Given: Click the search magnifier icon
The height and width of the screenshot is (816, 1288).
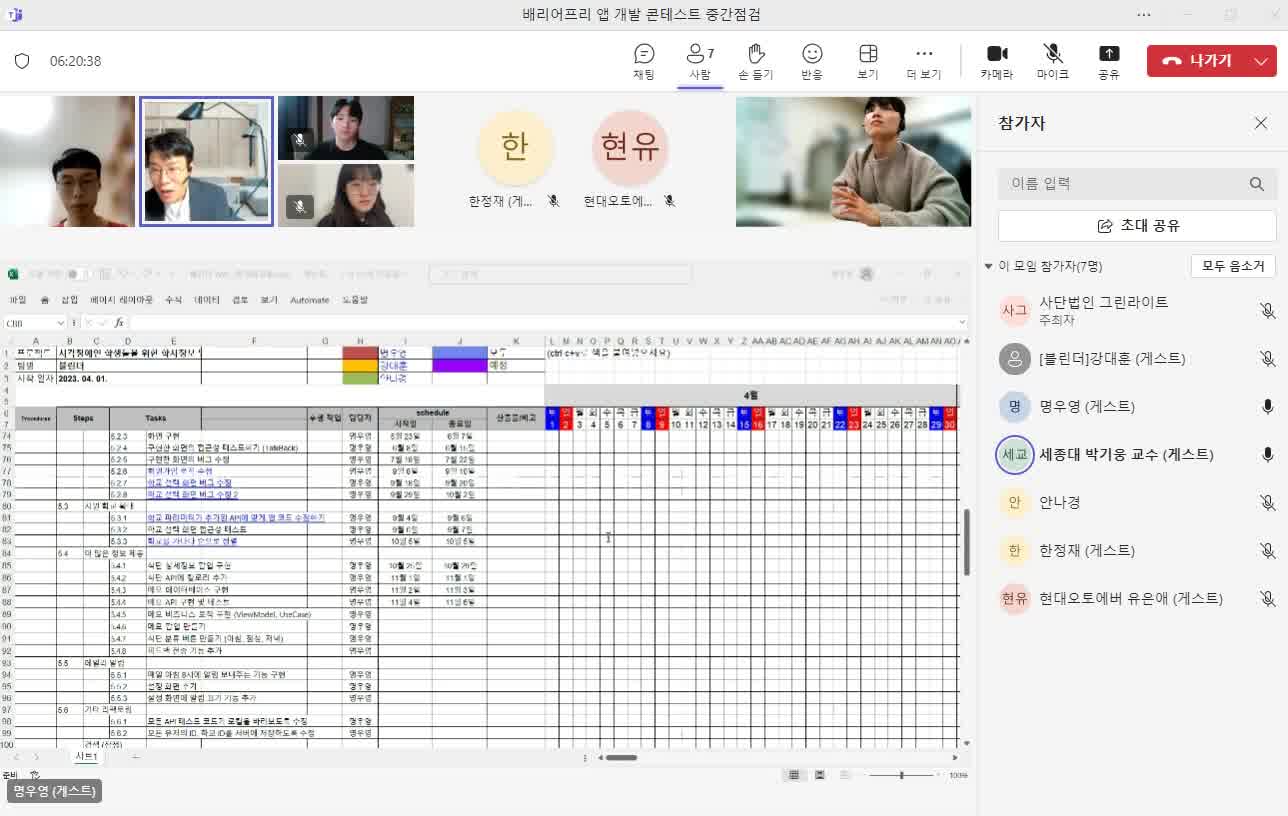Looking at the screenshot, I should click(x=1257, y=184).
